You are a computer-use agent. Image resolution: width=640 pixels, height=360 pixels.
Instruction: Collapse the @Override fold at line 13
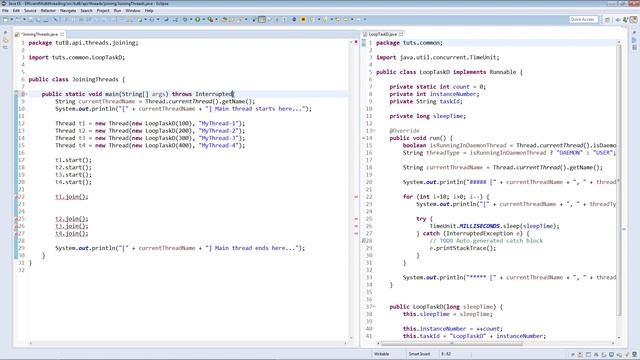pos(373,131)
